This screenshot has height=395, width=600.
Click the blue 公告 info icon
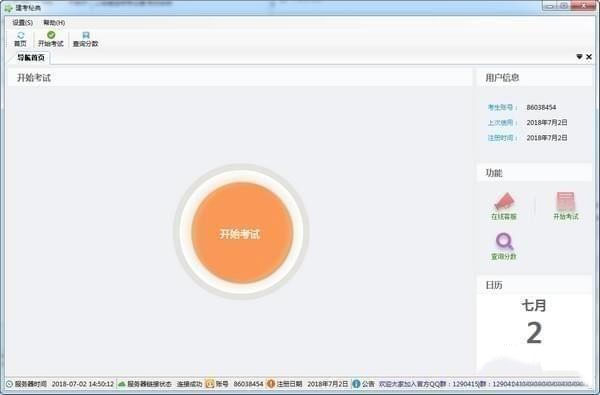pos(356,384)
